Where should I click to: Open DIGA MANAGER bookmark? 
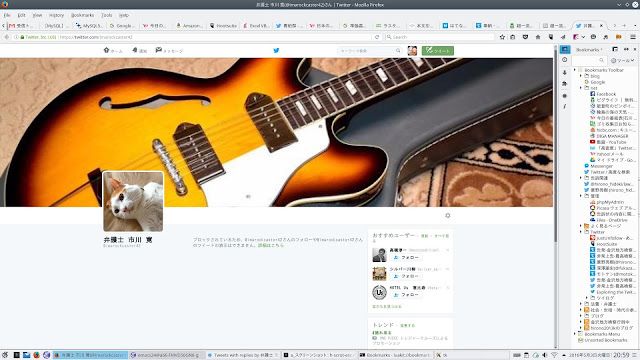click(x=609, y=136)
